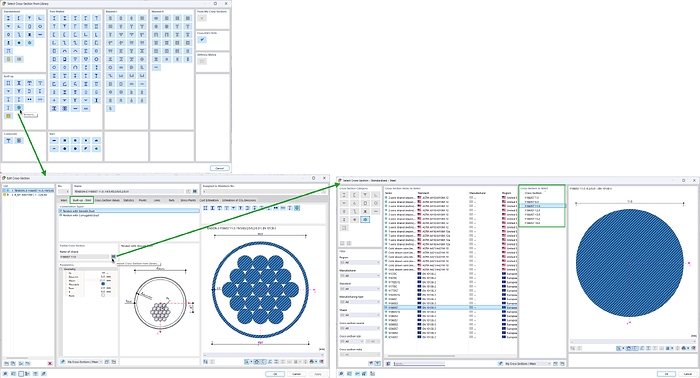Click the red delete icon under the cross-section list

point(50,364)
